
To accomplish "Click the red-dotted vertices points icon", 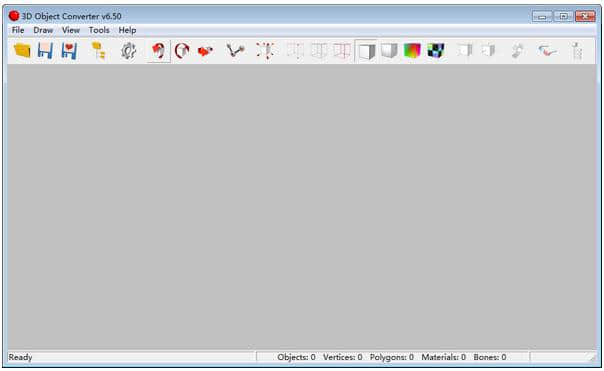I will tap(265, 50).
